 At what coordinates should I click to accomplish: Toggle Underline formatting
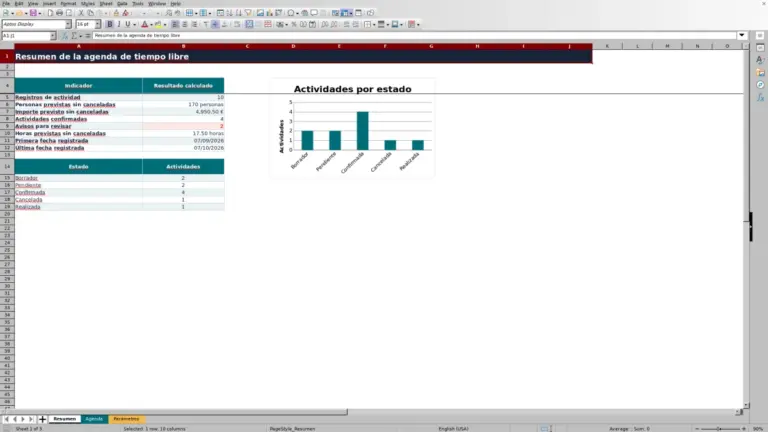coord(127,24)
